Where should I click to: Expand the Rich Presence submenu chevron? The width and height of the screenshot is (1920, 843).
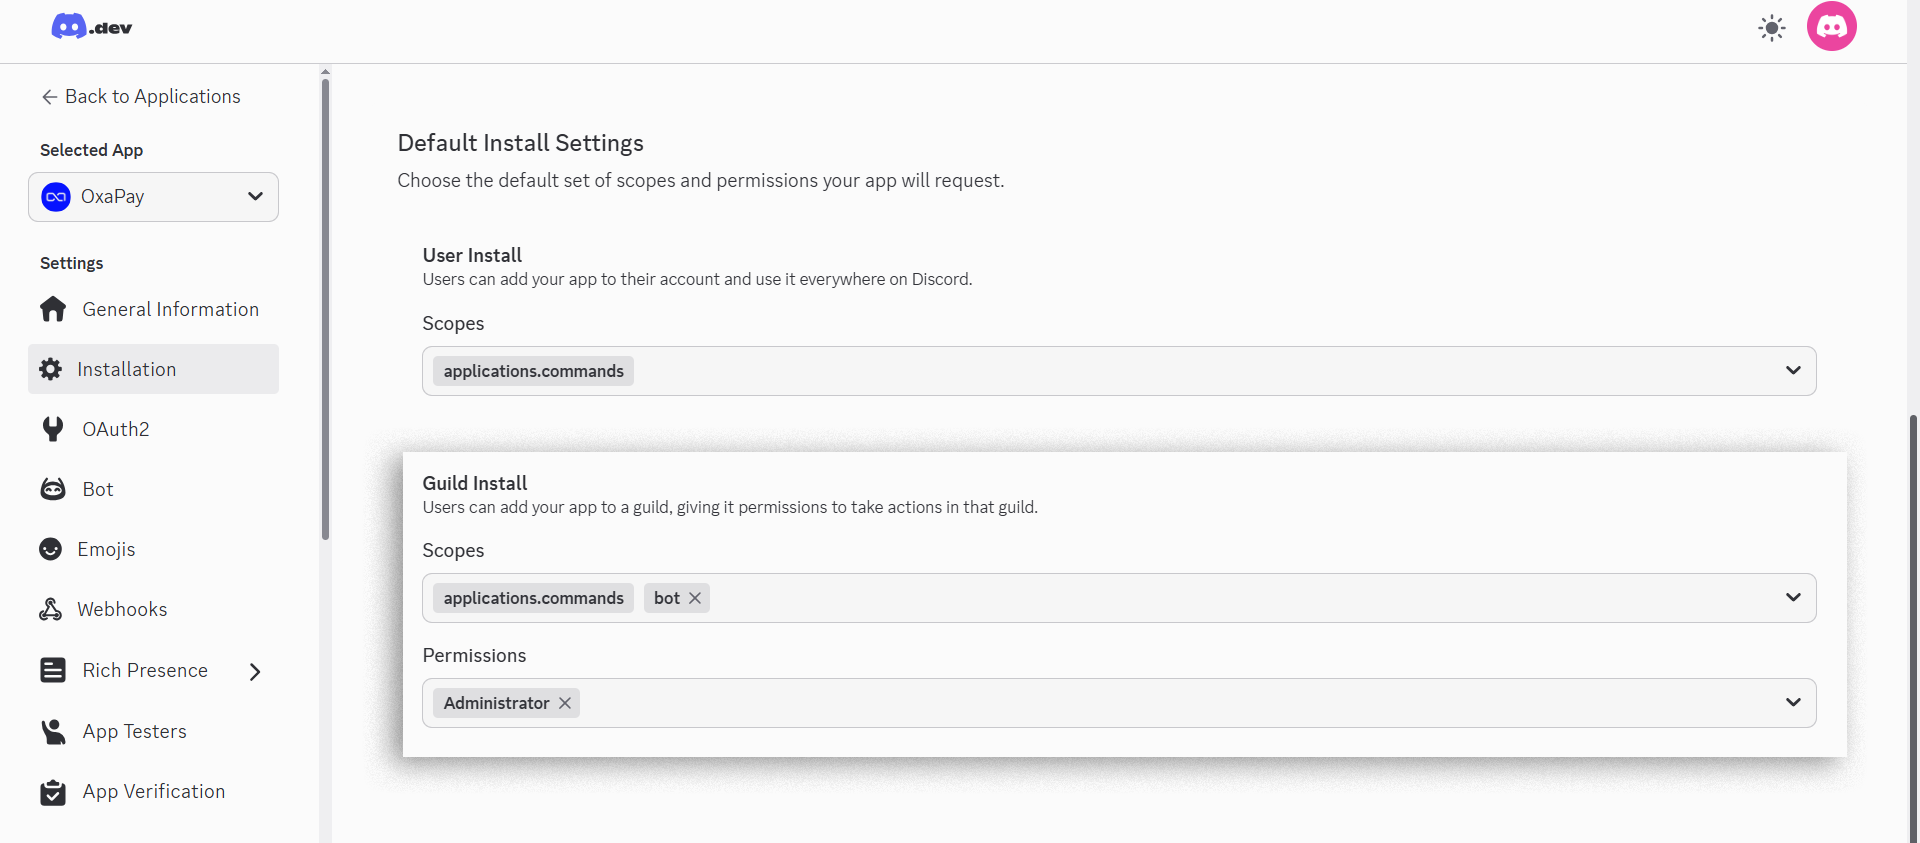255,671
